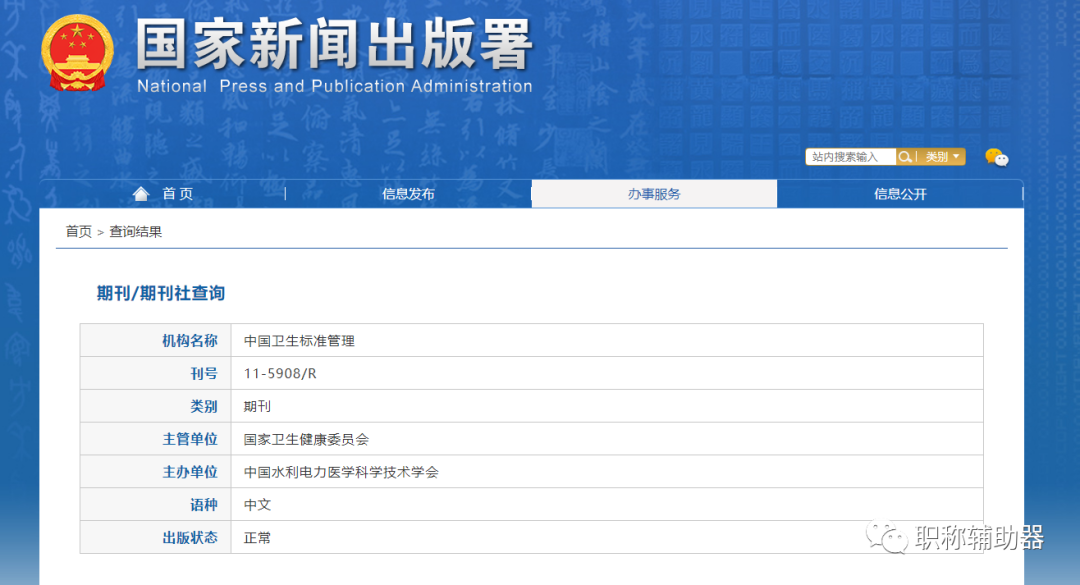
Task: Open the WeChat chat icon near search bar
Action: coord(997,157)
